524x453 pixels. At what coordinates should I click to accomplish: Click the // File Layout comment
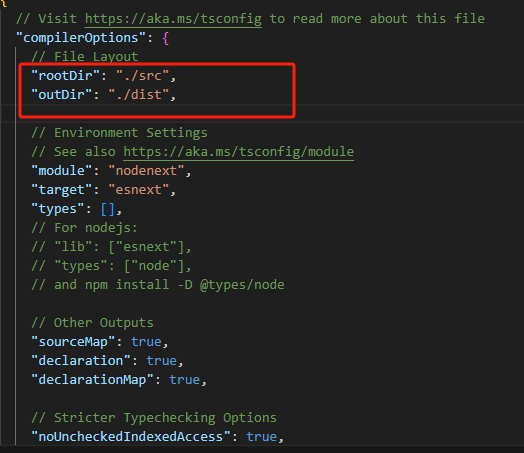tap(85, 56)
